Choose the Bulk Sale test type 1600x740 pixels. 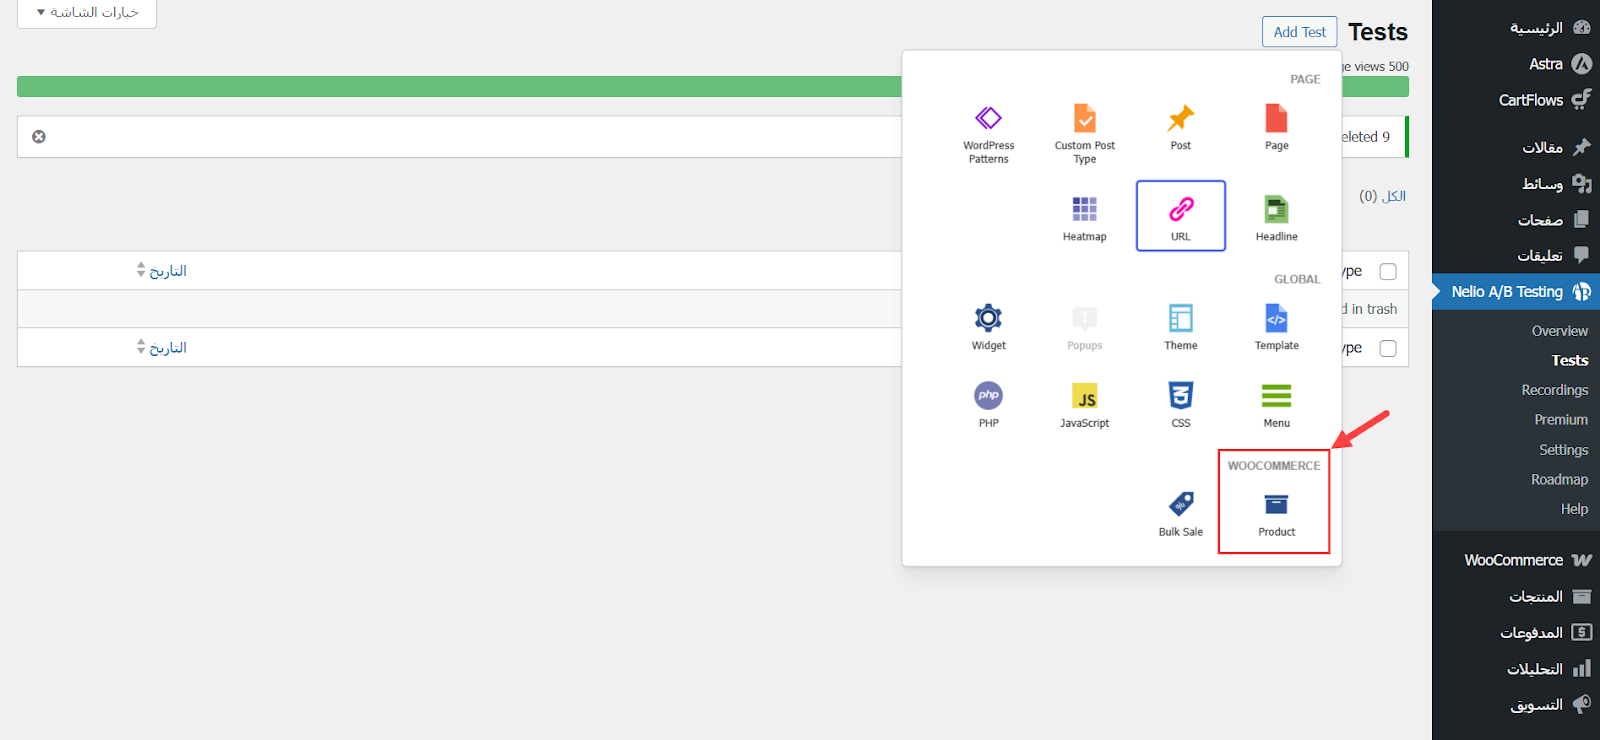(x=1180, y=514)
